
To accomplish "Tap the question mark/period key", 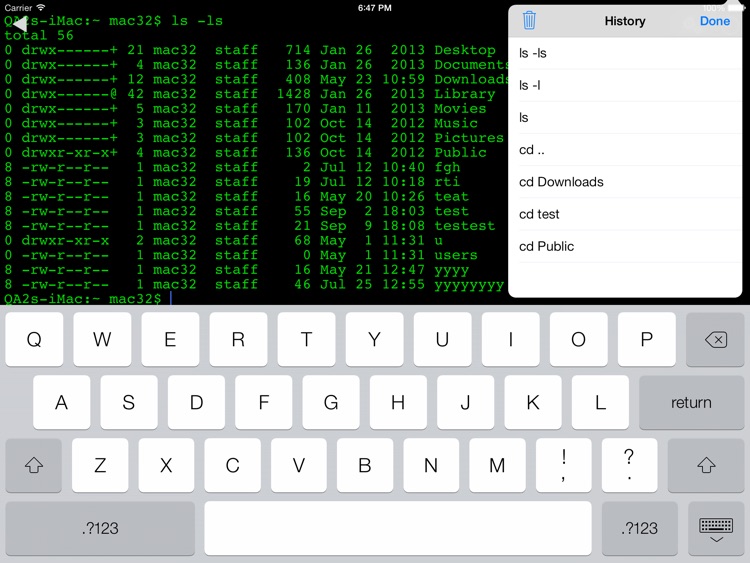I will pos(629,465).
